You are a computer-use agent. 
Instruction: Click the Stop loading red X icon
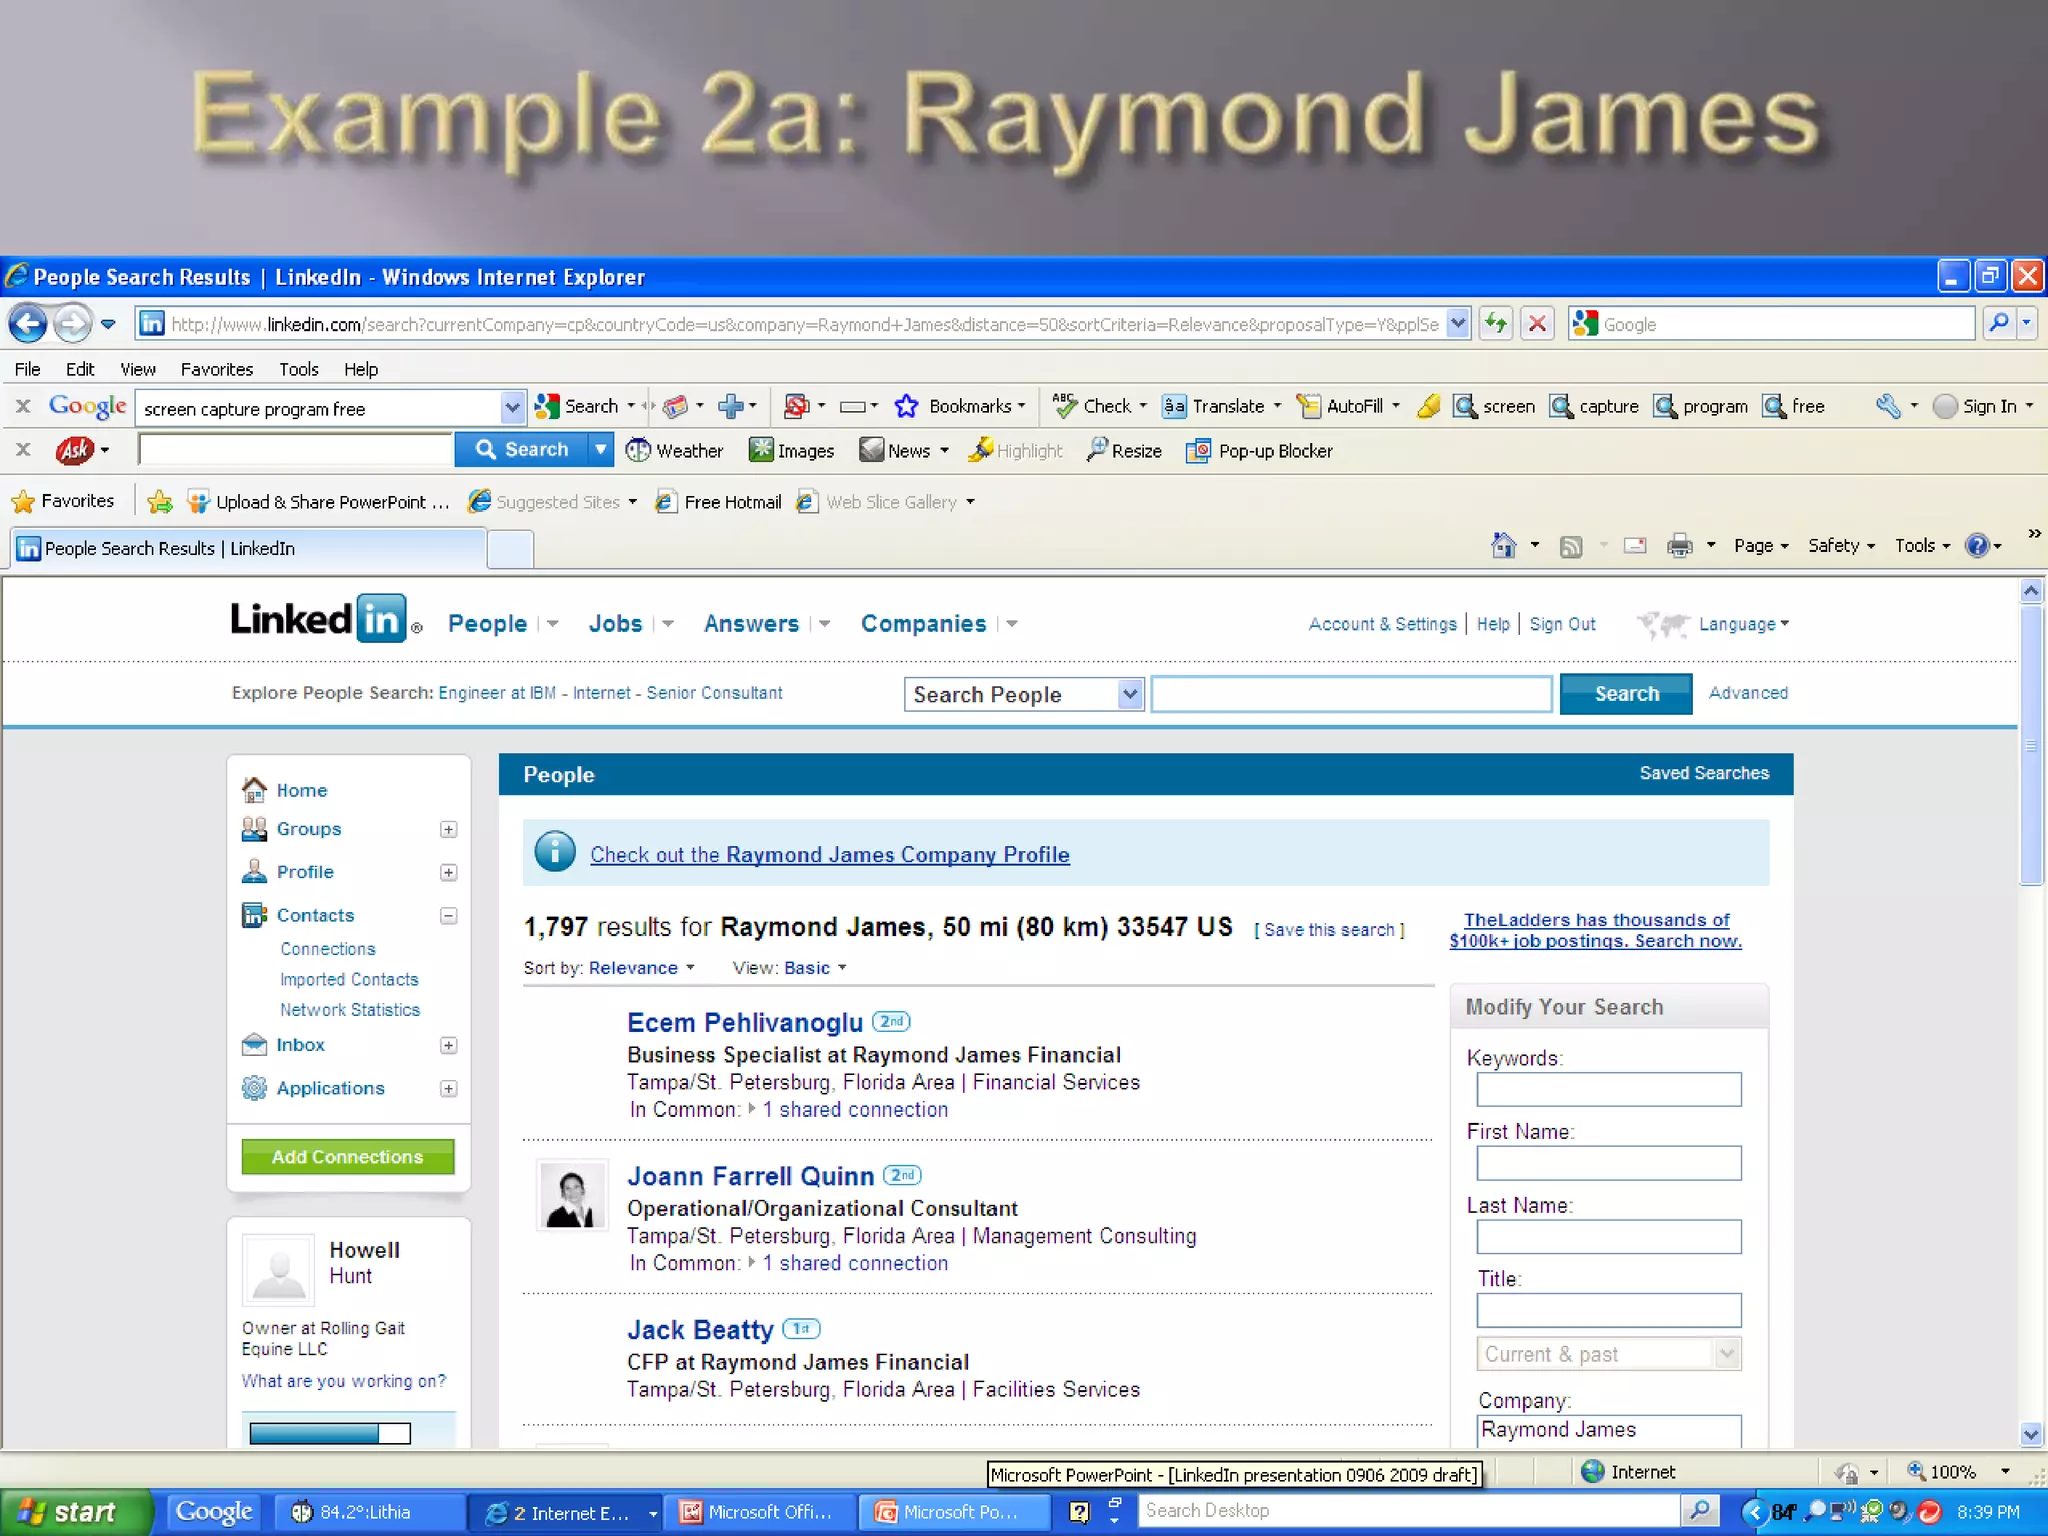pyautogui.click(x=1537, y=323)
